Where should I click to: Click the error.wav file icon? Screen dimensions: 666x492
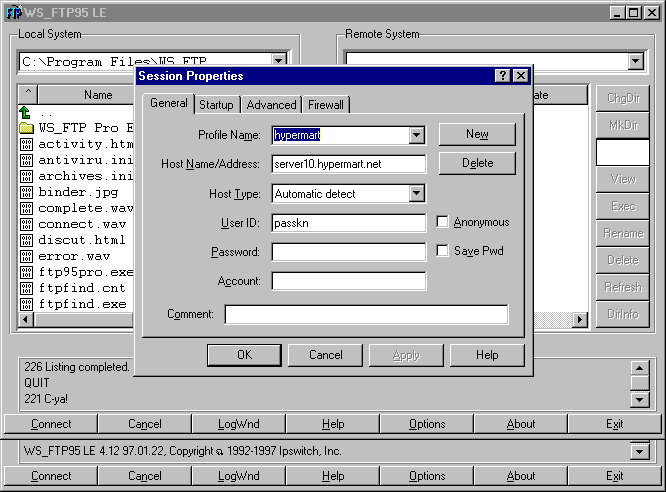tap(26, 256)
